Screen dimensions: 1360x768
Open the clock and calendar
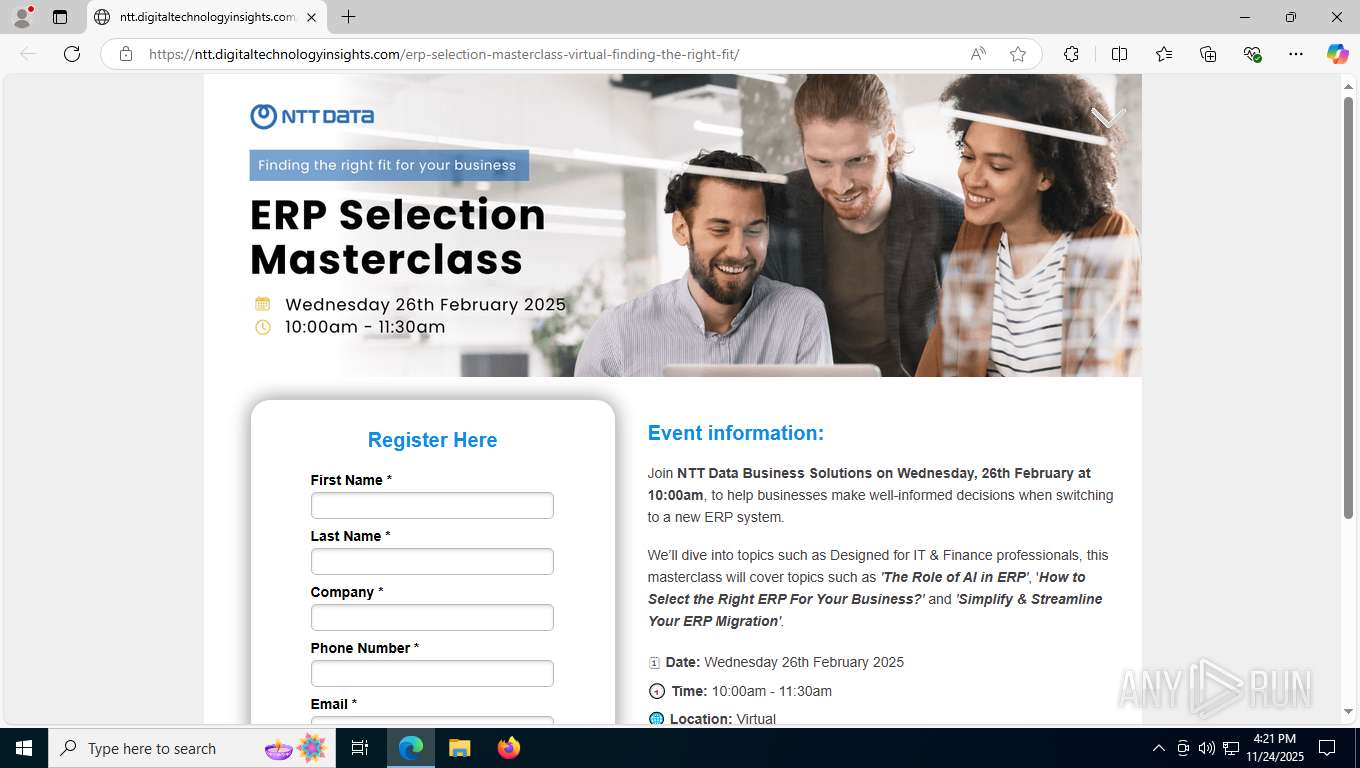tap(1273, 748)
